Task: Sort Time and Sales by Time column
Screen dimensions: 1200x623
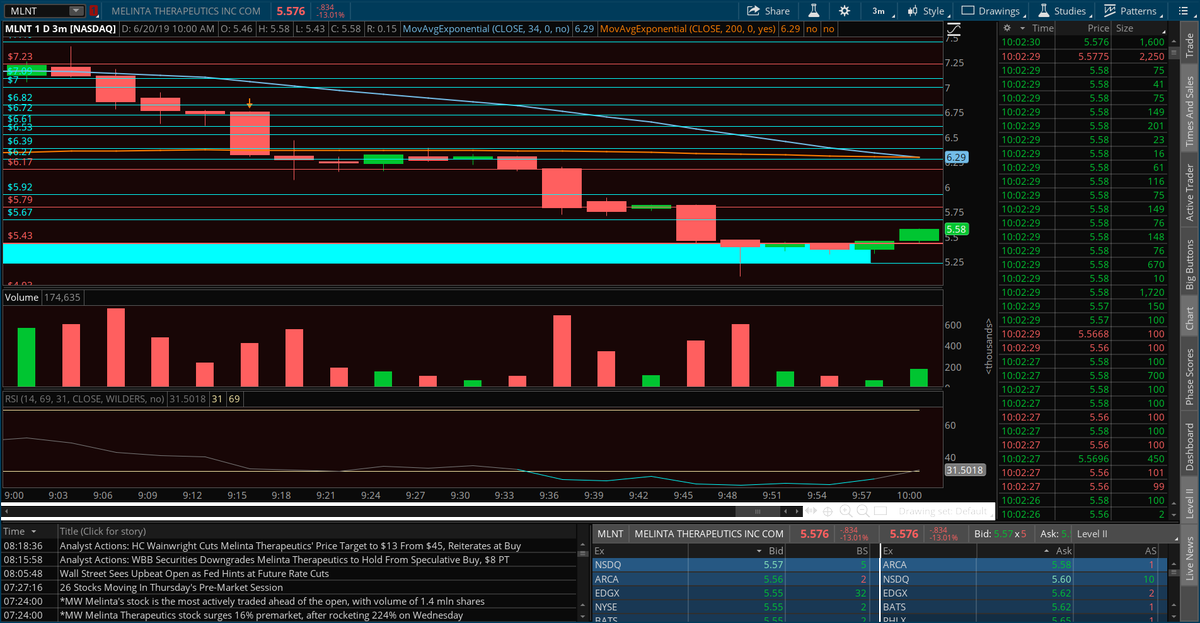Action: (1043, 29)
